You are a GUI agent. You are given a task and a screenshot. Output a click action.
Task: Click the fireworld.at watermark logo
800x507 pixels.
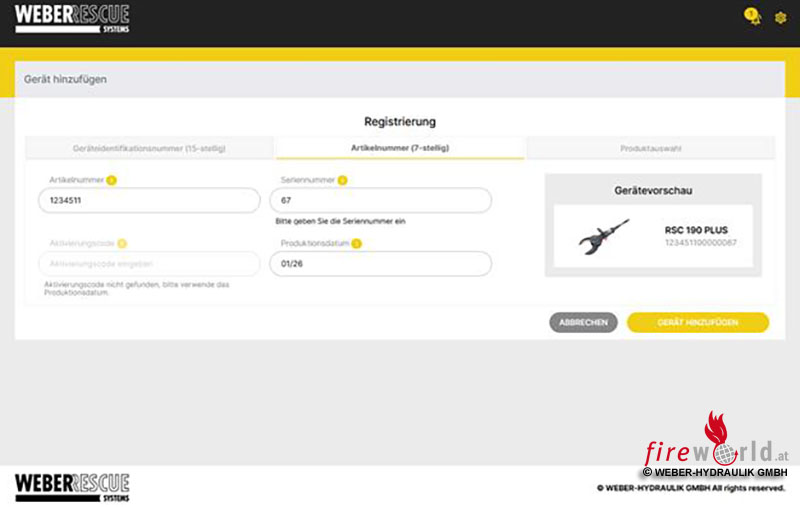pos(715,445)
